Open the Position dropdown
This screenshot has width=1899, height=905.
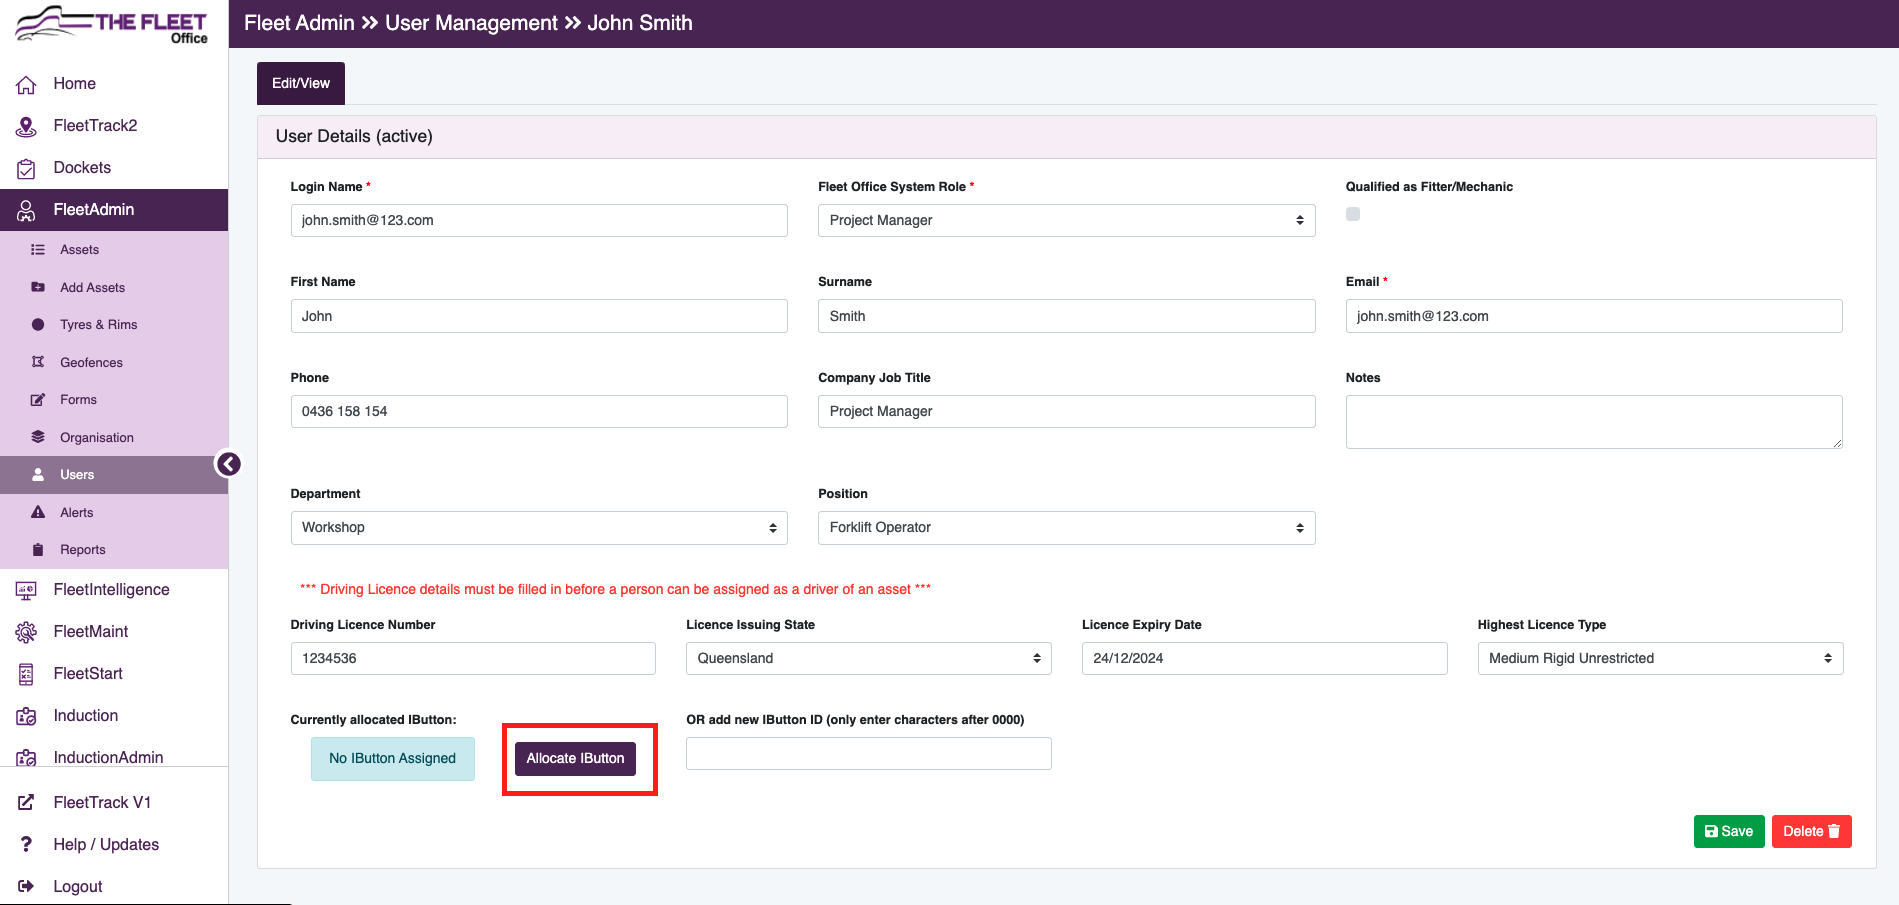click(x=1066, y=528)
